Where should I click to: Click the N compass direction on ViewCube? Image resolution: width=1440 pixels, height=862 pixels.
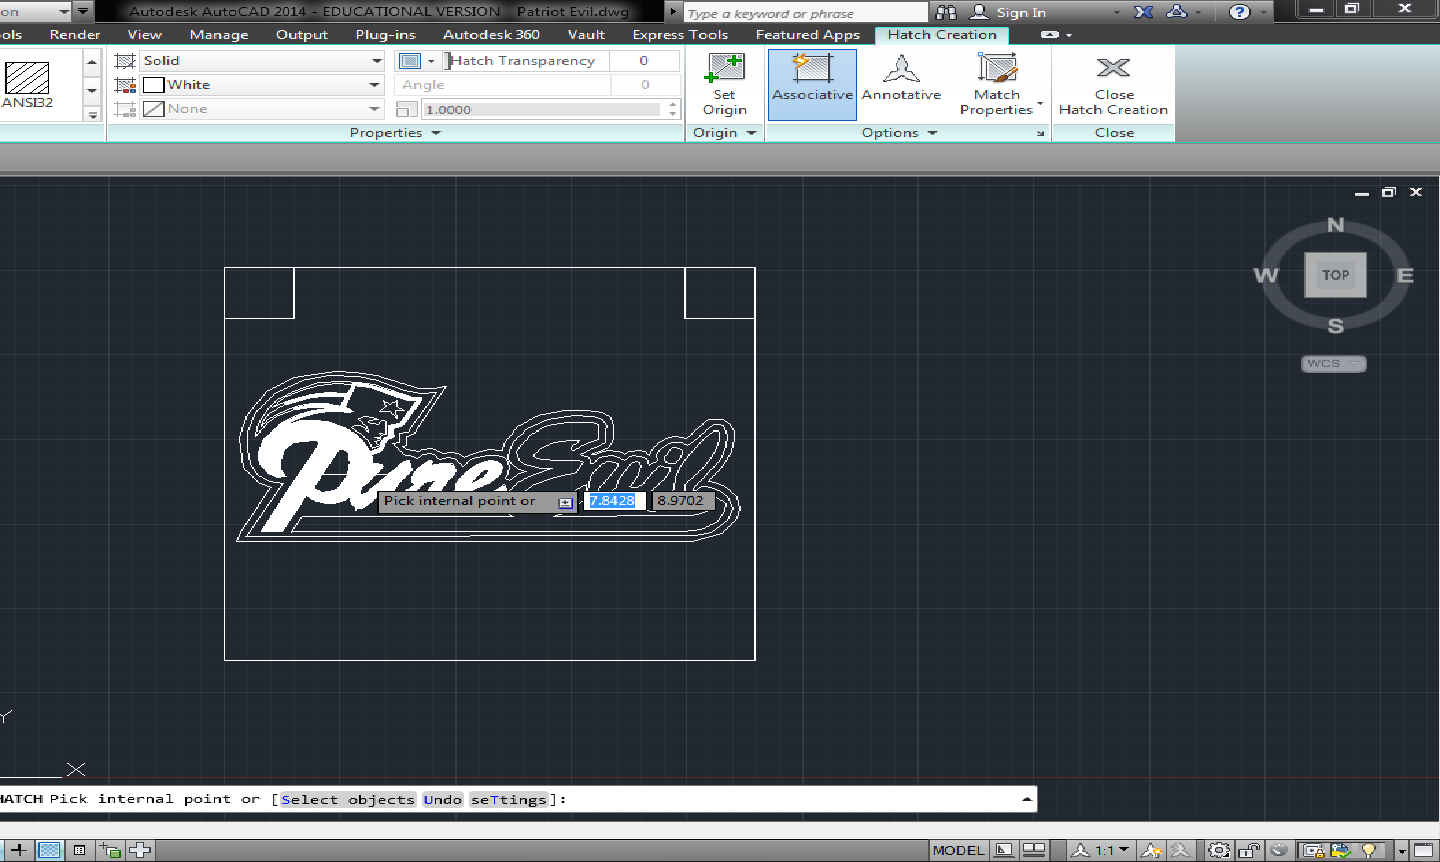[x=1335, y=225]
